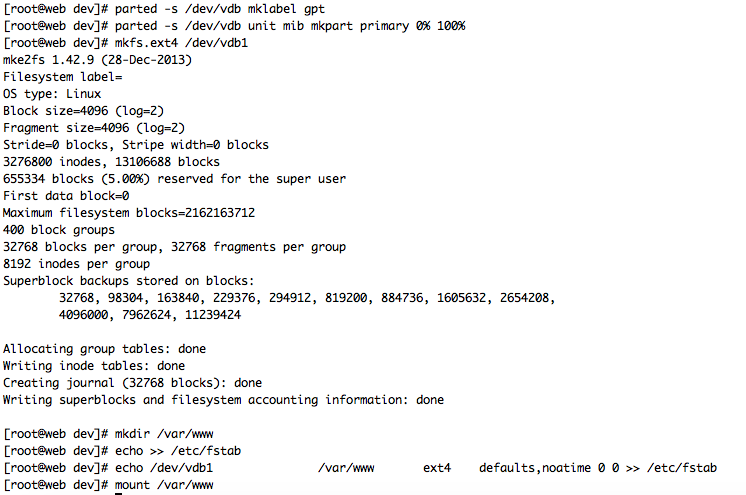
Task: Click the '3276800 inodes' text
Action: (x=52, y=162)
